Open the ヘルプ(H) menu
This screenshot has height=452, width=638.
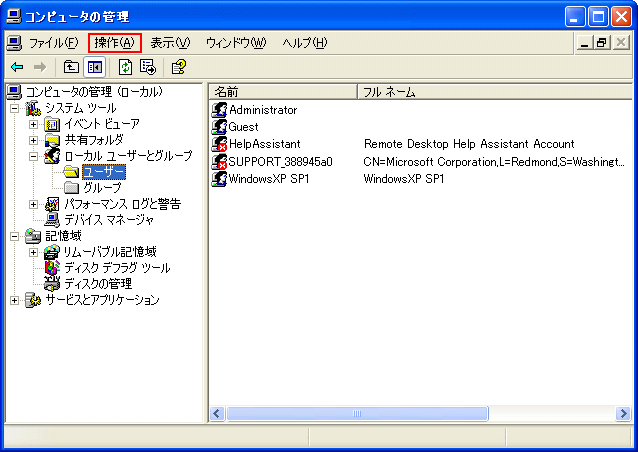[x=304, y=43]
